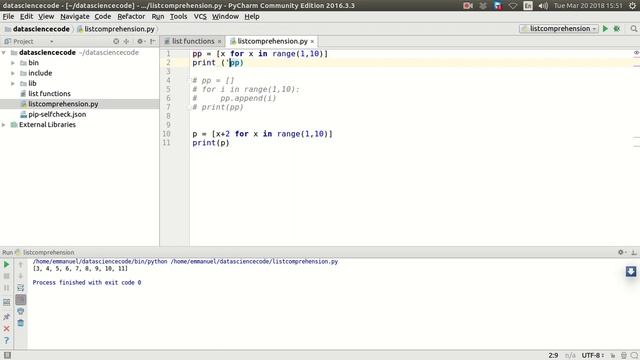This screenshot has height=360, width=640.
Task: Select listcomprehension.py in project tree
Action: pos(63,104)
